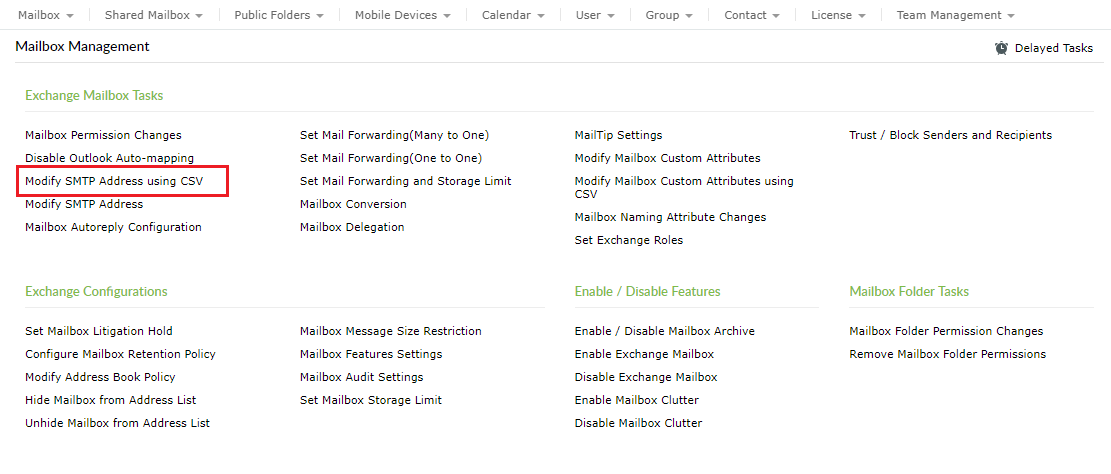The image size is (1111, 474).
Task: Select the Mailbox Delegation task
Action: [x=352, y=227]
